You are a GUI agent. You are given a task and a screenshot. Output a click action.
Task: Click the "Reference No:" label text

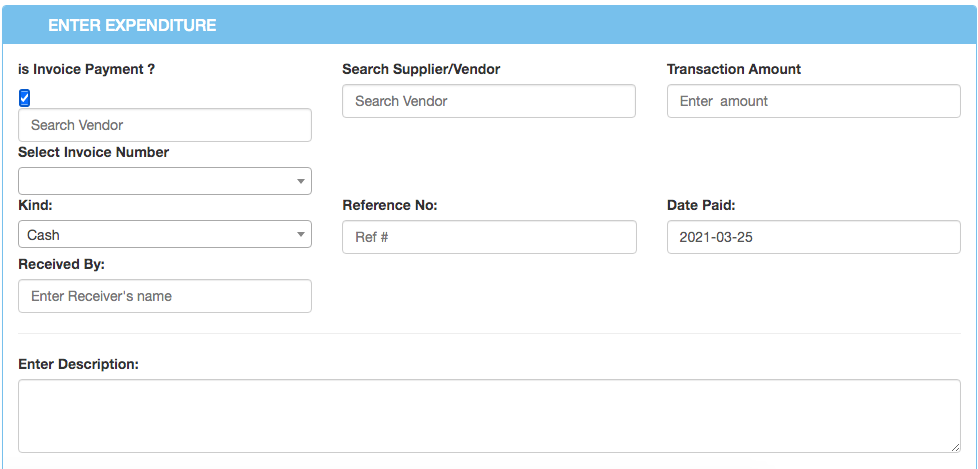click(390, 205)
